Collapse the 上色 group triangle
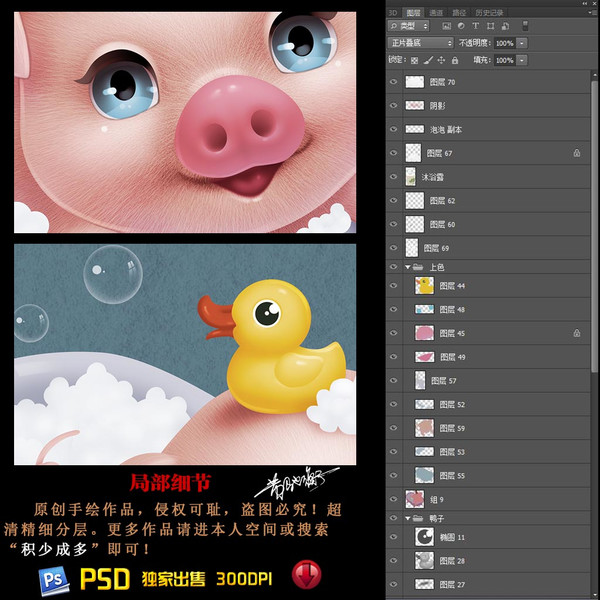This screenshot has width=600, height=600. point(408,267)
